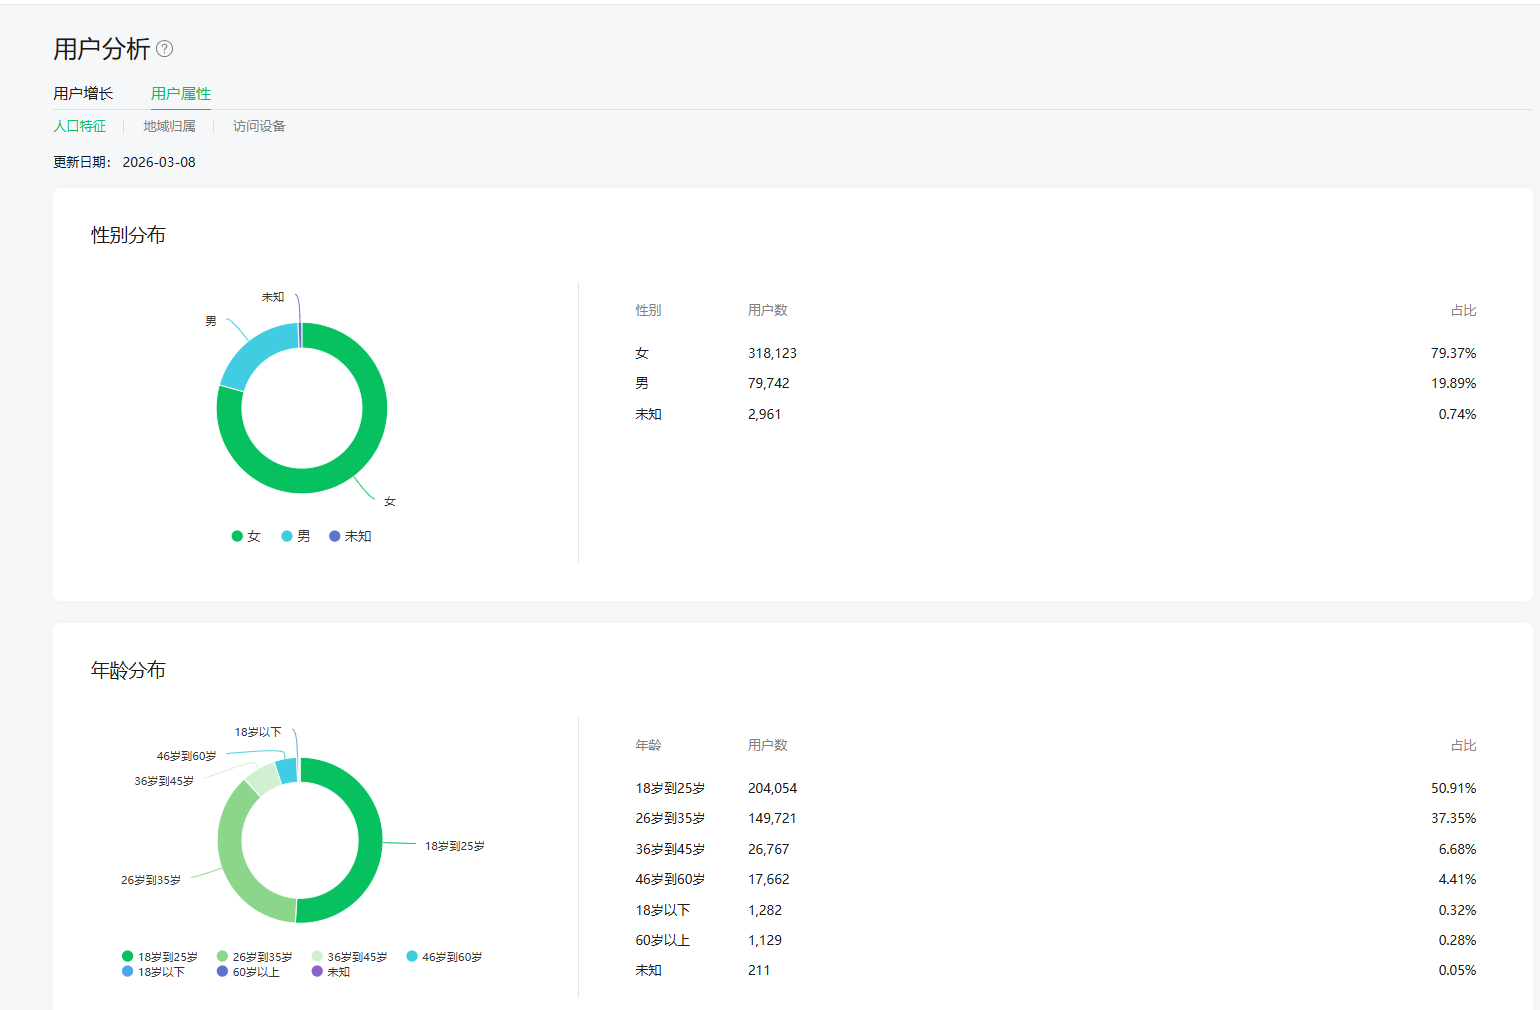Select the user count 1,282
Viewport: 1540px width, 1010px height.
click(764, 910)
